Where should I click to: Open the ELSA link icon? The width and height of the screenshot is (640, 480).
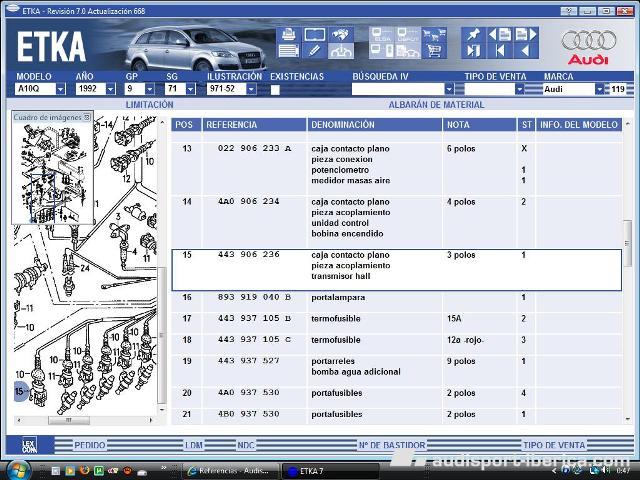click(x=382, y=35)
